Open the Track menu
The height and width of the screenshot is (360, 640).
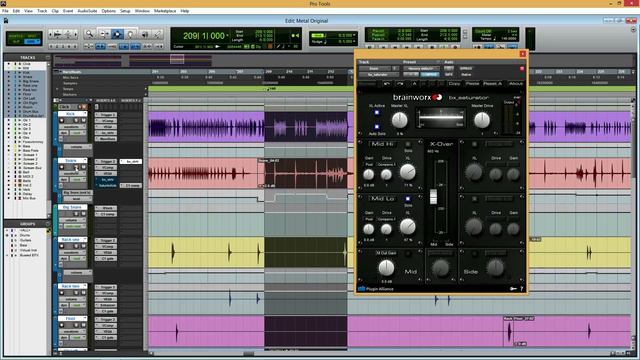42,11
